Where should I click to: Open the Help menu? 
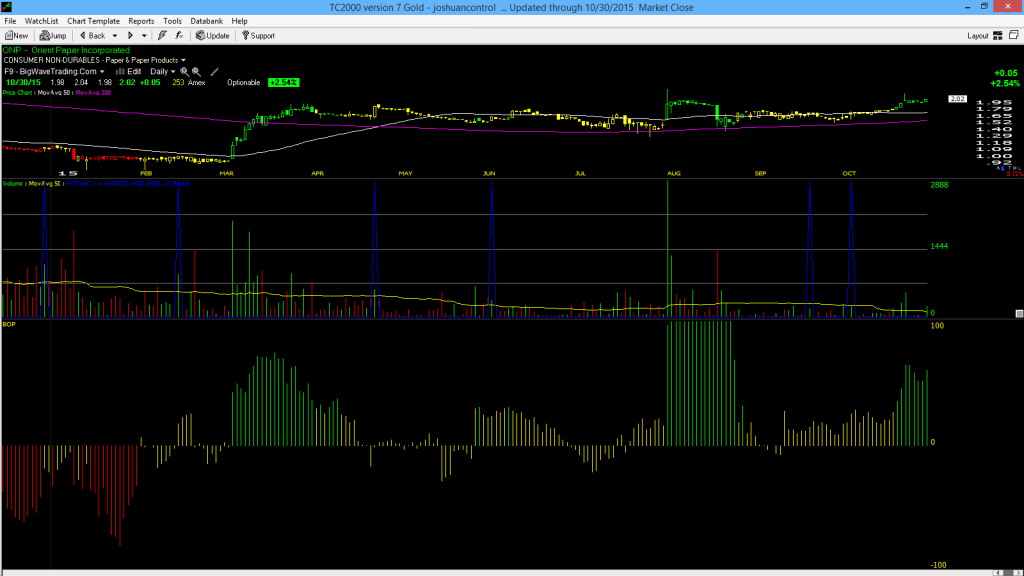(240, 21)
